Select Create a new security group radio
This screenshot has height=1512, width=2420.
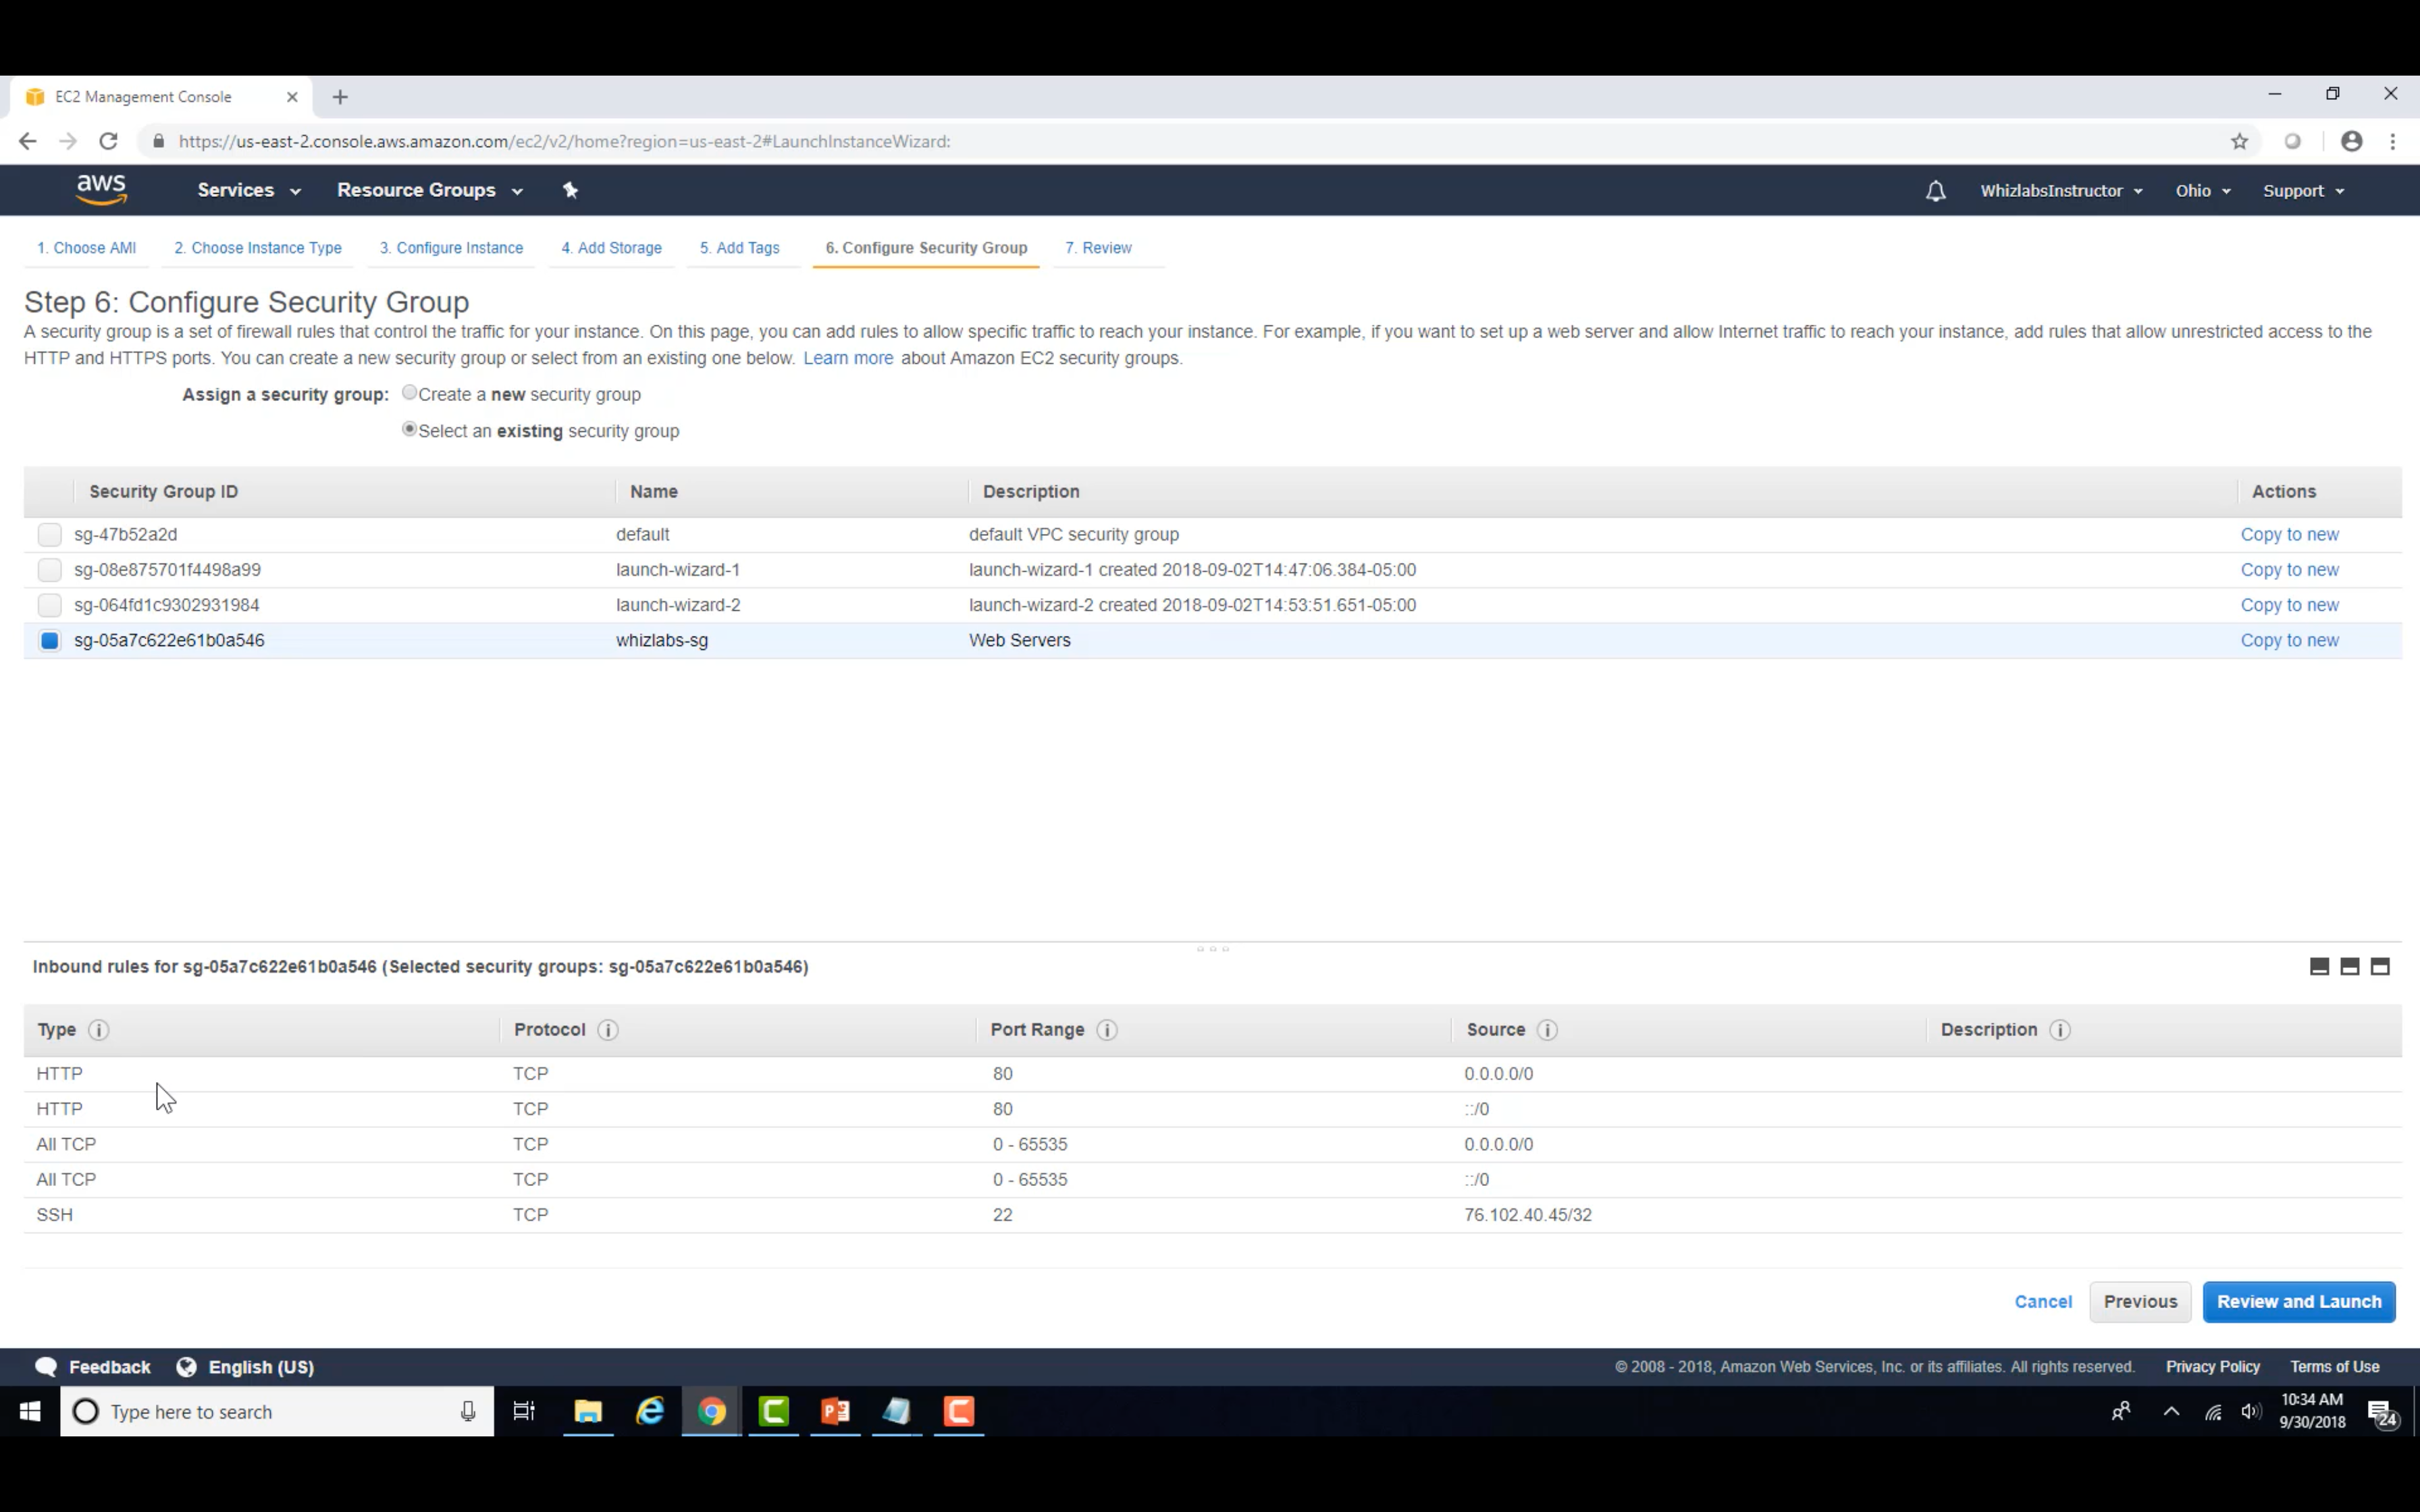point(409,393)
